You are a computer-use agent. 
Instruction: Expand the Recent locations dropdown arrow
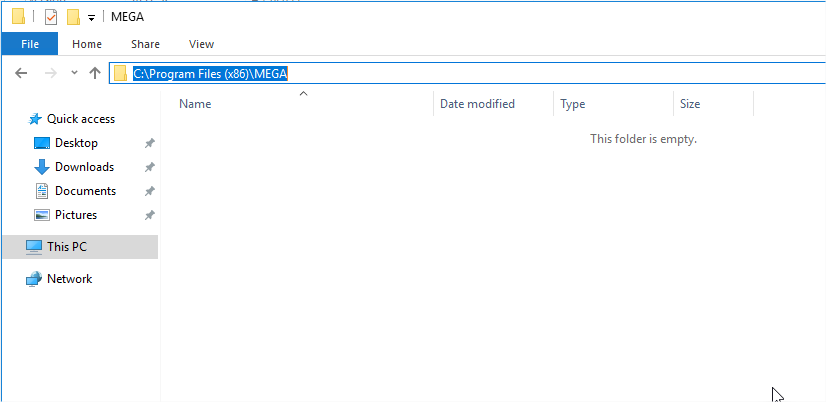[74, 73]
